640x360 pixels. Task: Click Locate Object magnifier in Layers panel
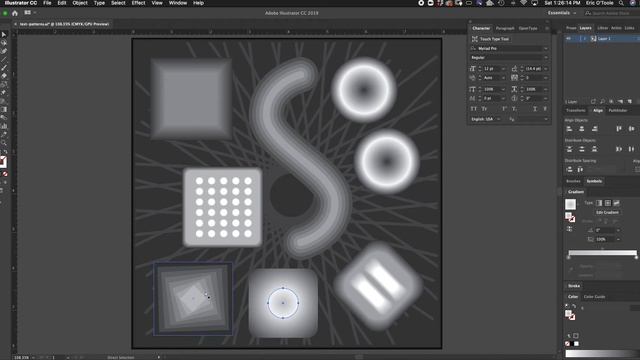tap(602, 101)
